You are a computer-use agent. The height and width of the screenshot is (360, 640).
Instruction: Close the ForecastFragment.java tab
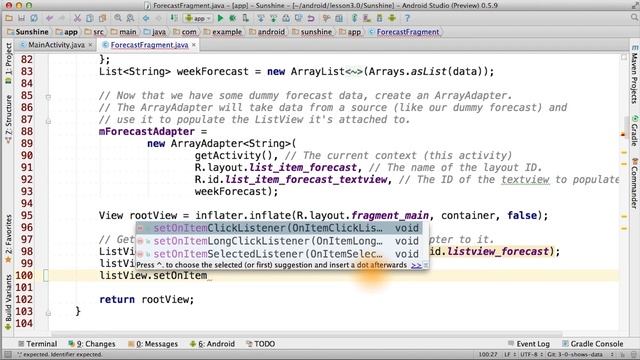point(194,45)
